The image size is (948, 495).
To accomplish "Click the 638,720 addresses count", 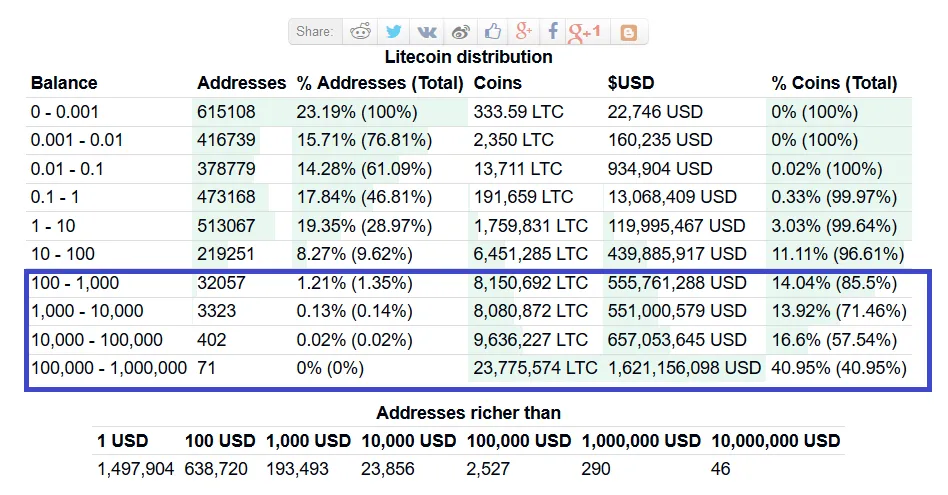I will coord(216,468).
